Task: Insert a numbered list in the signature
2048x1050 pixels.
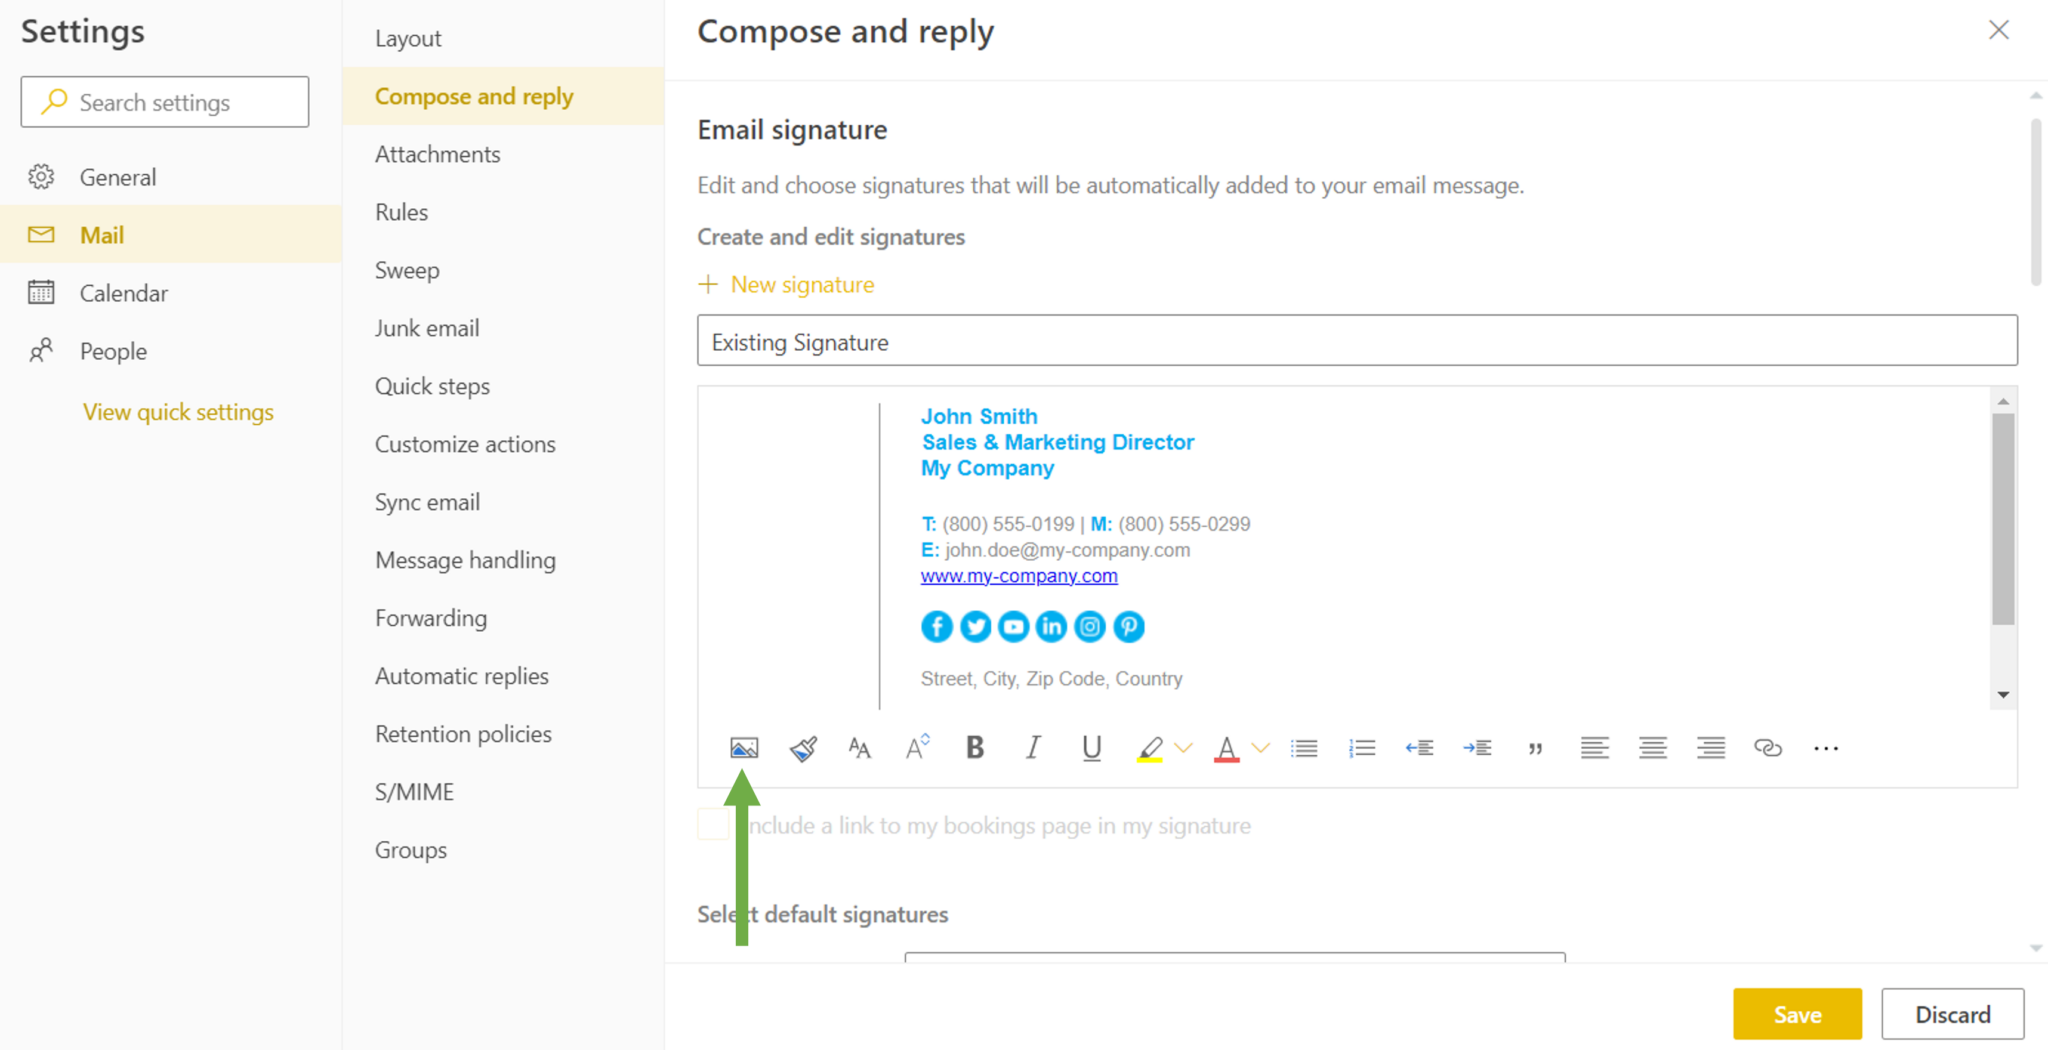Action: [x=1362, y=748]
